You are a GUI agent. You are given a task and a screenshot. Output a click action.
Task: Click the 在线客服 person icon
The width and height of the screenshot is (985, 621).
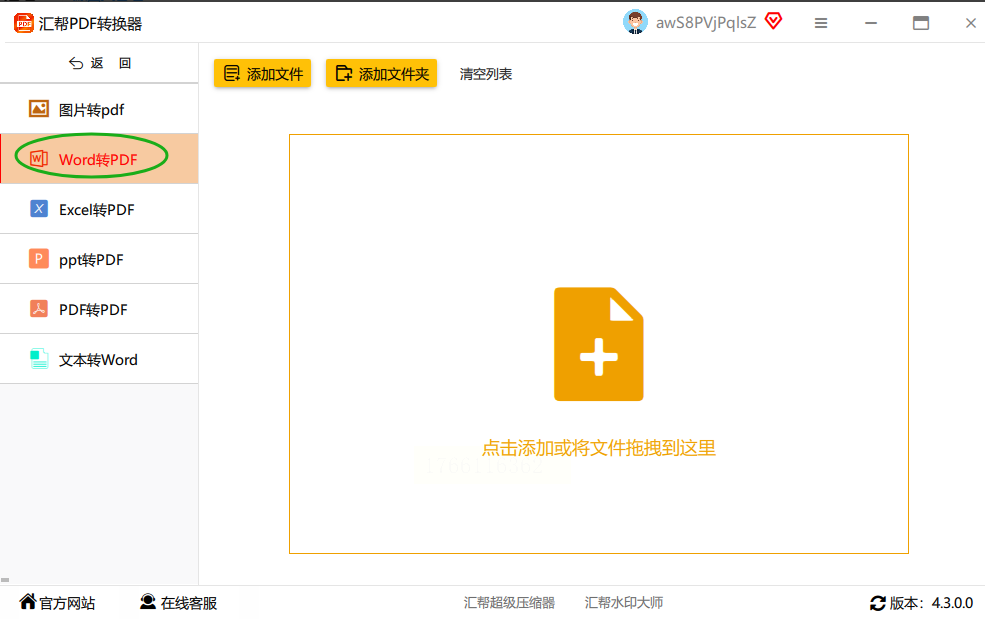(x=148, y=602)
